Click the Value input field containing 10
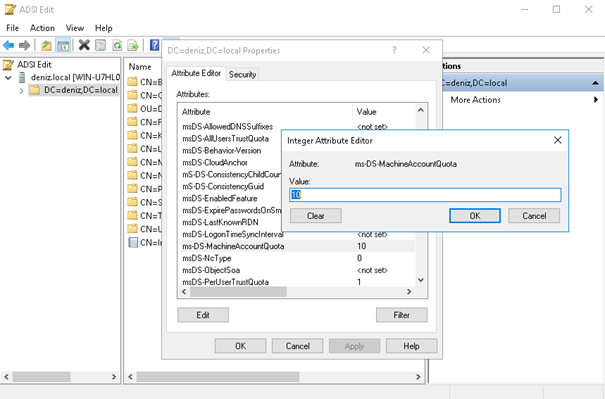Screen dimensions: 605x399 [x=425, y=195]
